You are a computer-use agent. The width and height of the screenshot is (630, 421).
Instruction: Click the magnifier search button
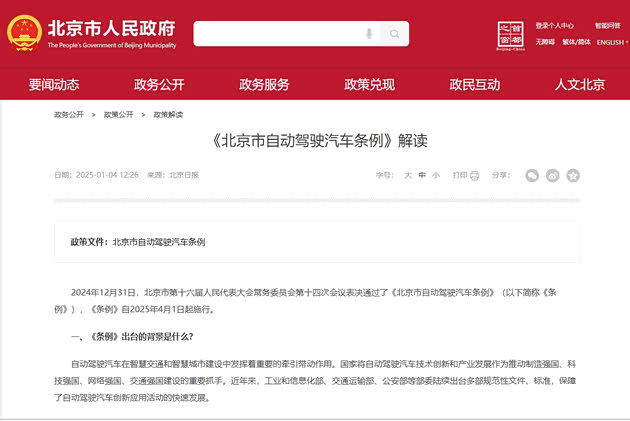(x=392, y=34)
